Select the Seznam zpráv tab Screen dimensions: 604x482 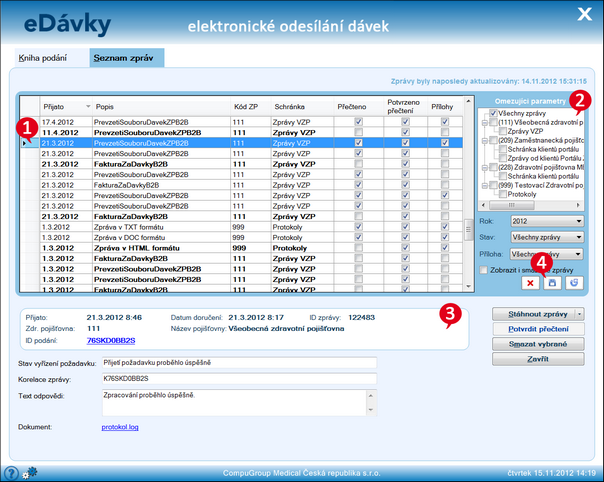coord(127,58)
